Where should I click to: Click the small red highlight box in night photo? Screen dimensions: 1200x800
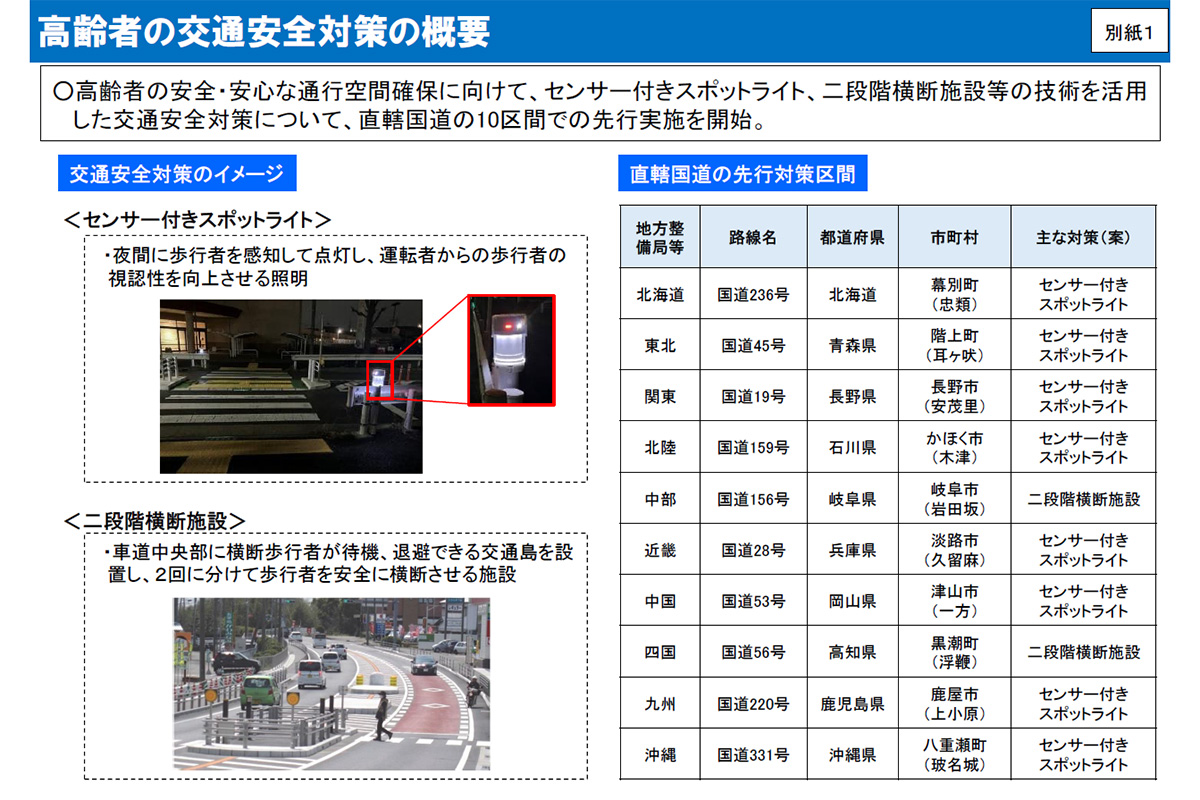point(380,379)
